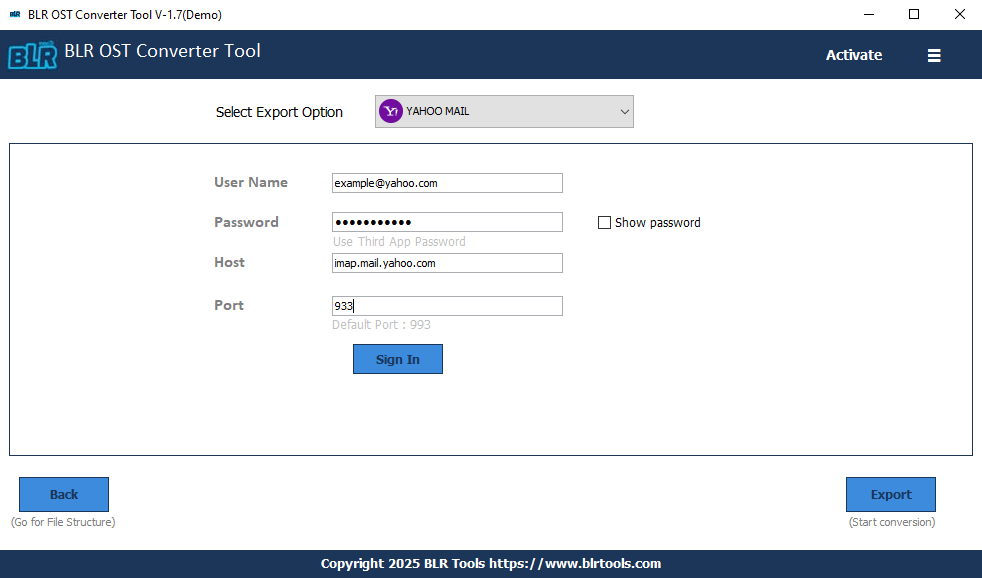Edit the Port number field
The image size is (982, 578).
click(x=447, y=306)
